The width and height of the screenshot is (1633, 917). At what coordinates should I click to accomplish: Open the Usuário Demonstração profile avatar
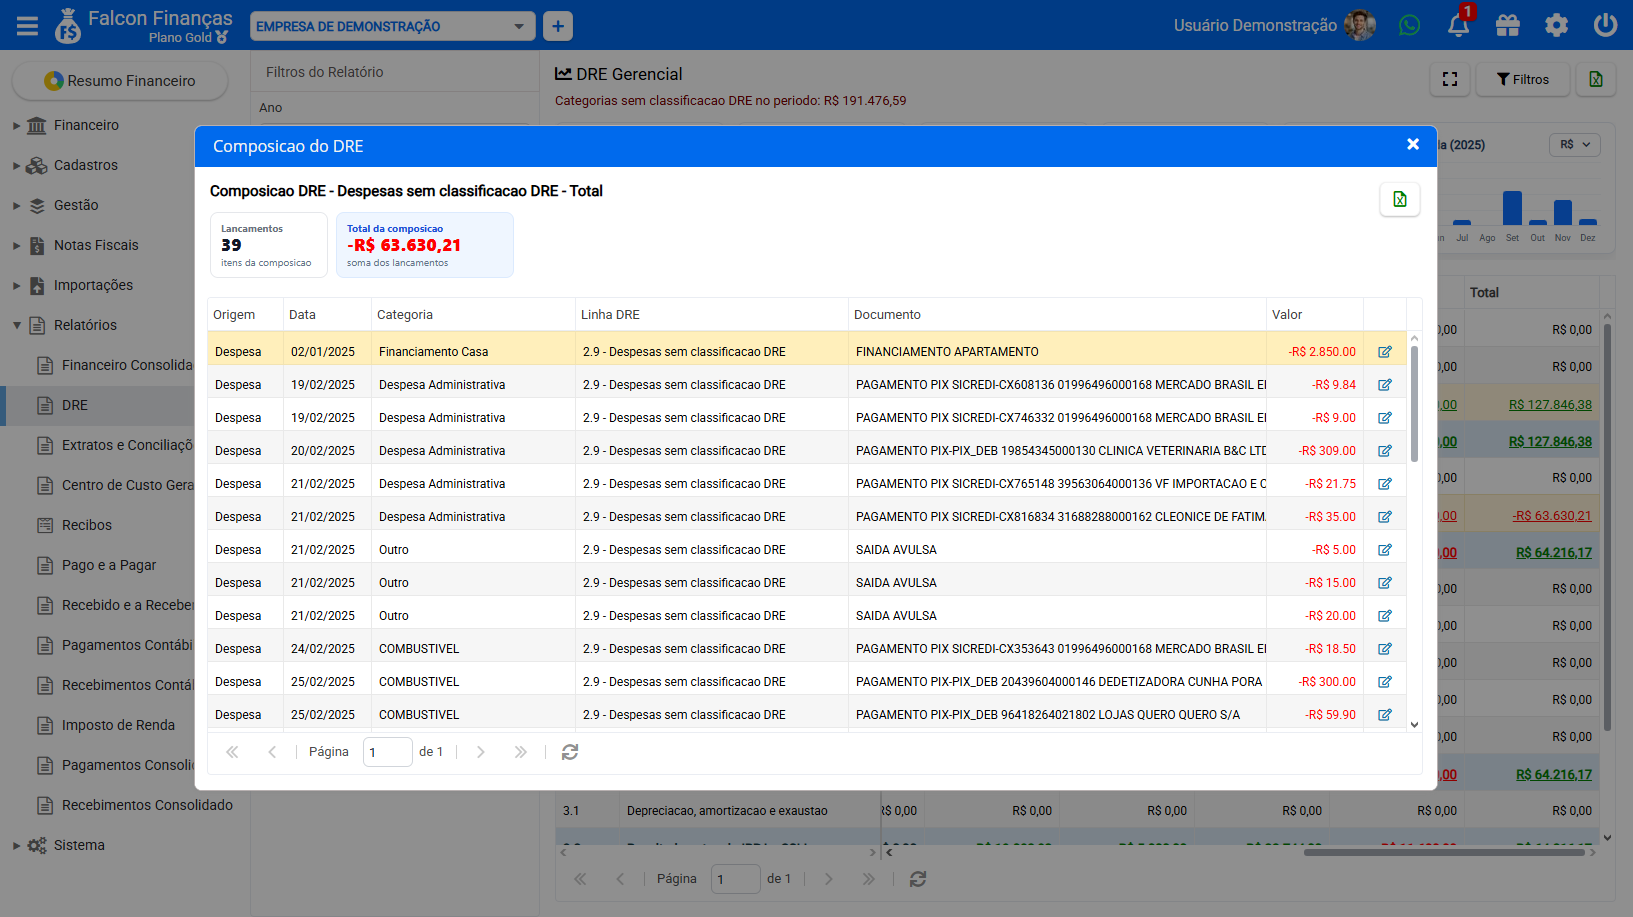[1360, 25]
